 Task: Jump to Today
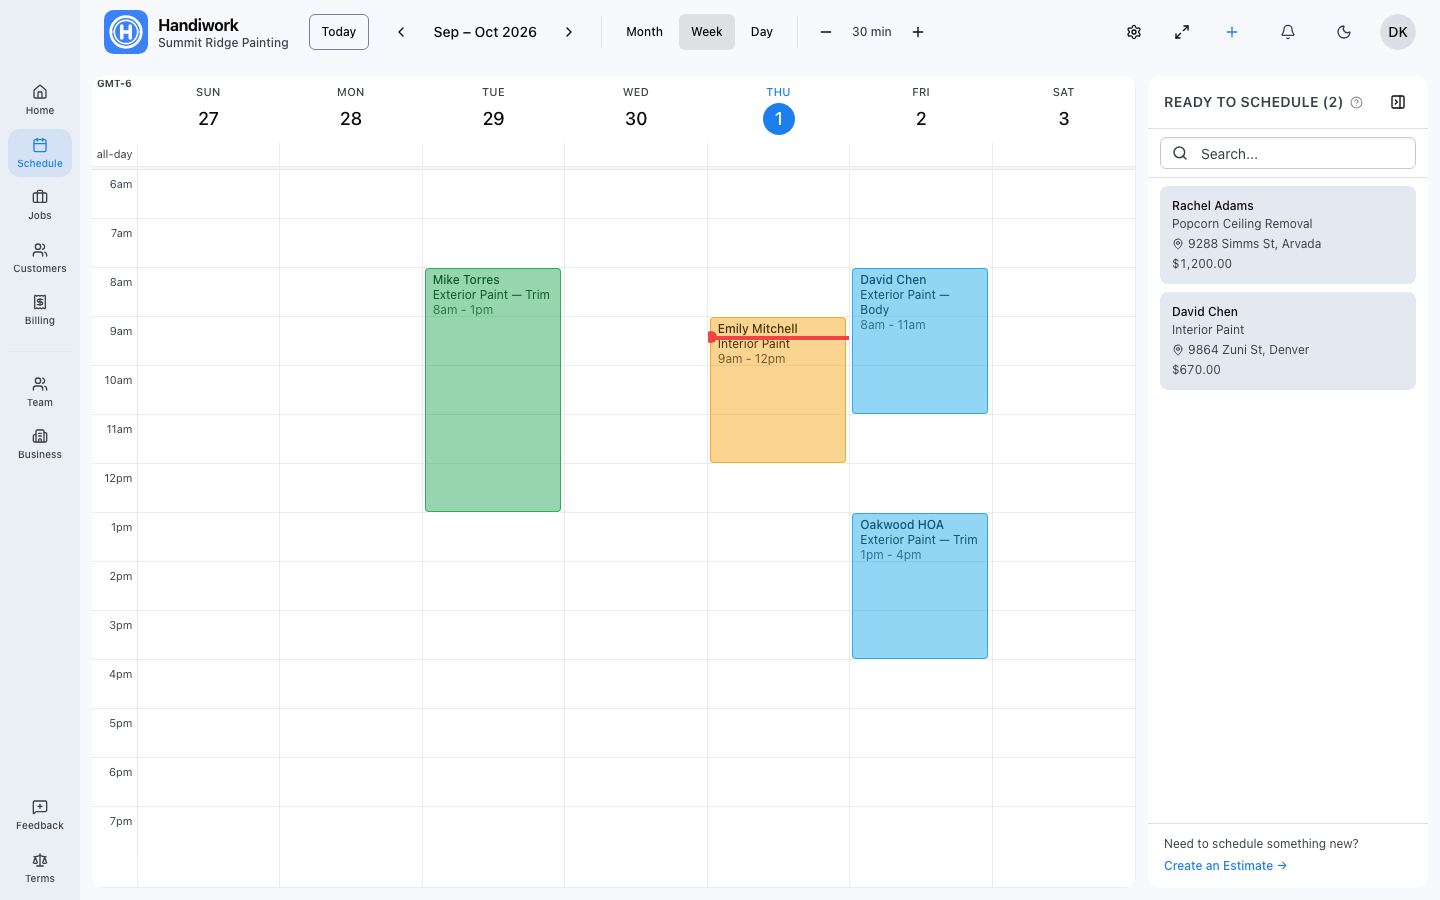(x=339, y=32)
